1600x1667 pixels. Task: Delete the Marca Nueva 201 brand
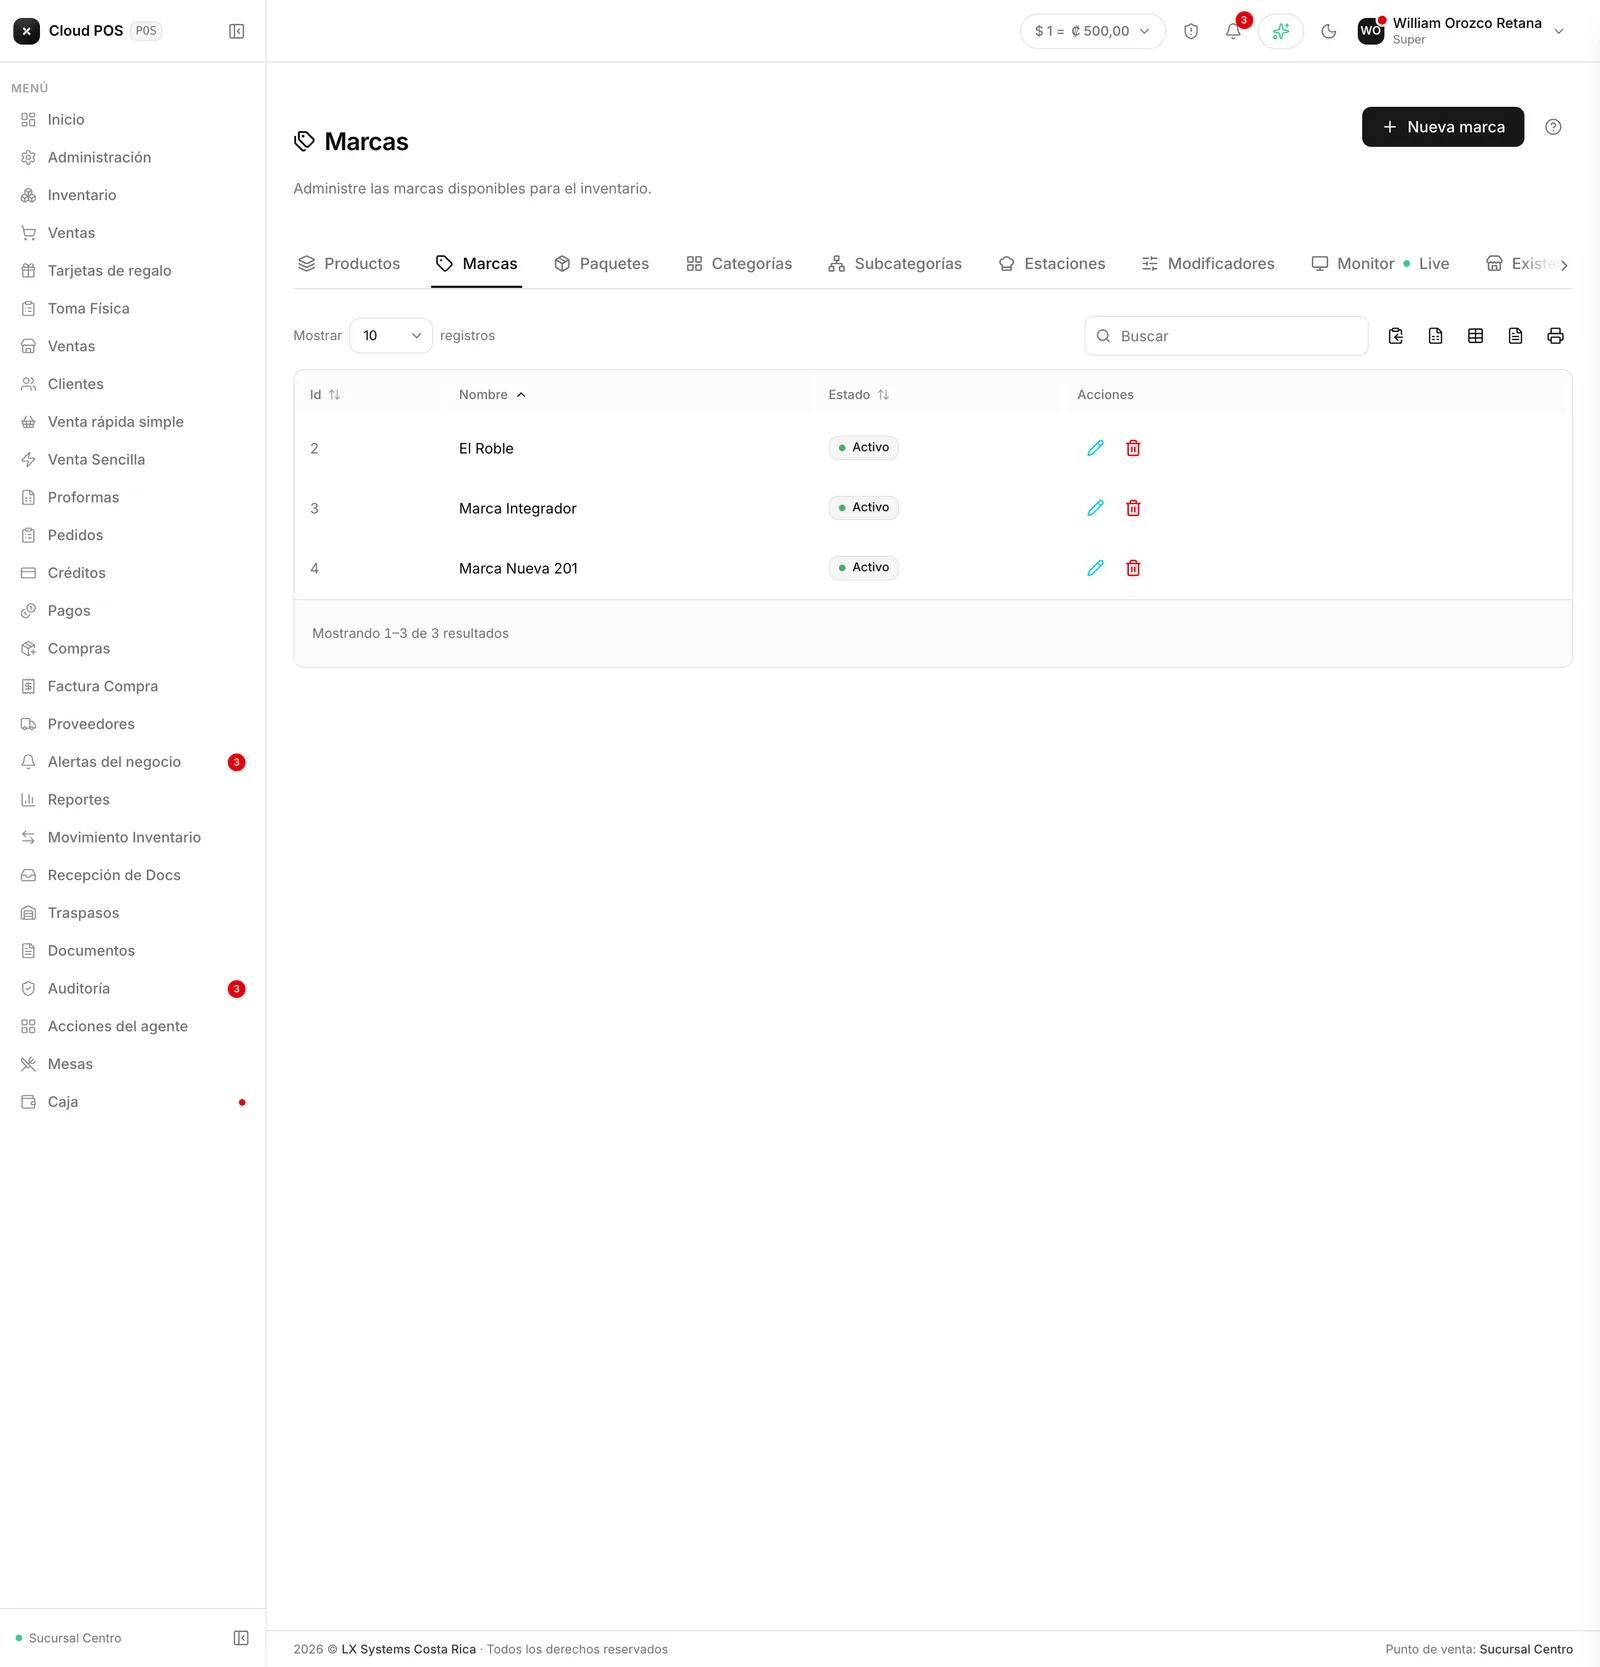pyautogui.click(x=1134, y=568)
